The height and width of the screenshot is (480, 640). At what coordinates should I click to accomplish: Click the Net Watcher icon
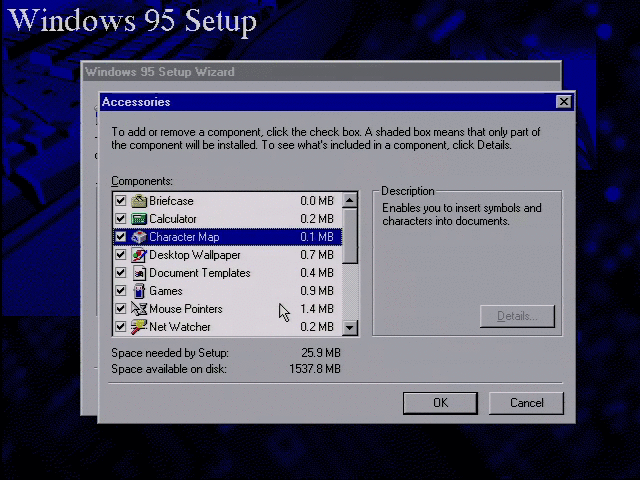pyautogui.click(x=139, y=327)
